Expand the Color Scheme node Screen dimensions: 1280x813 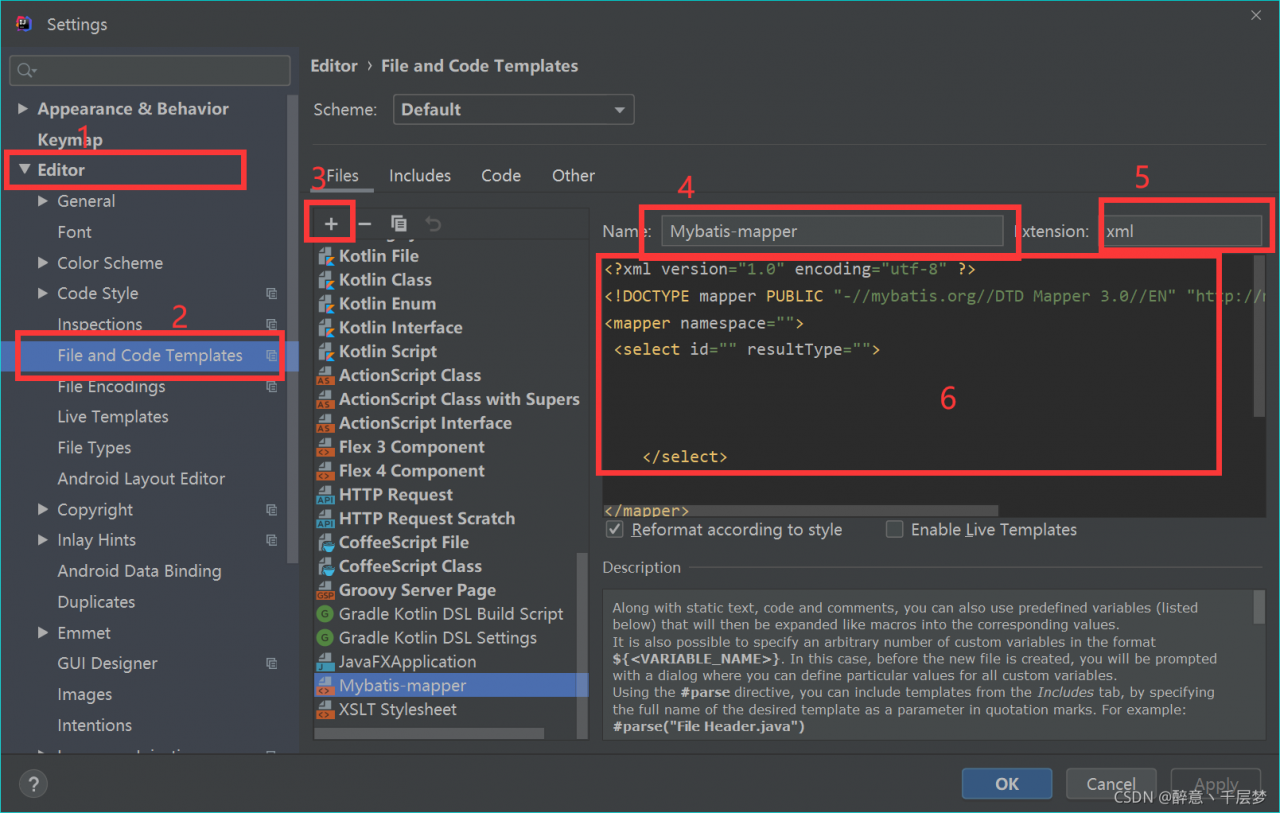43,263
